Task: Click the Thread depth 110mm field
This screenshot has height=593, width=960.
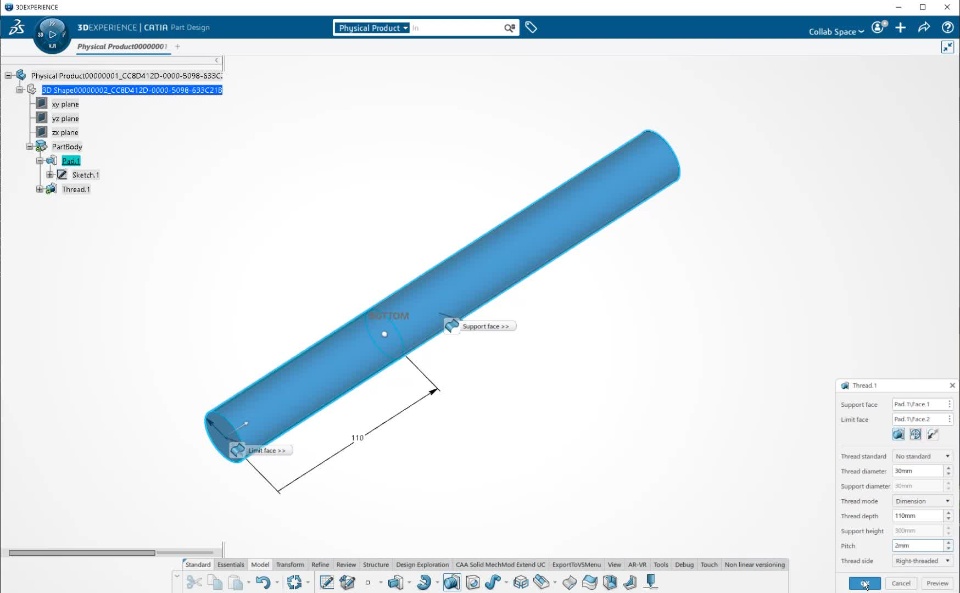Action: pyautogui.click(x=918, y=516)
